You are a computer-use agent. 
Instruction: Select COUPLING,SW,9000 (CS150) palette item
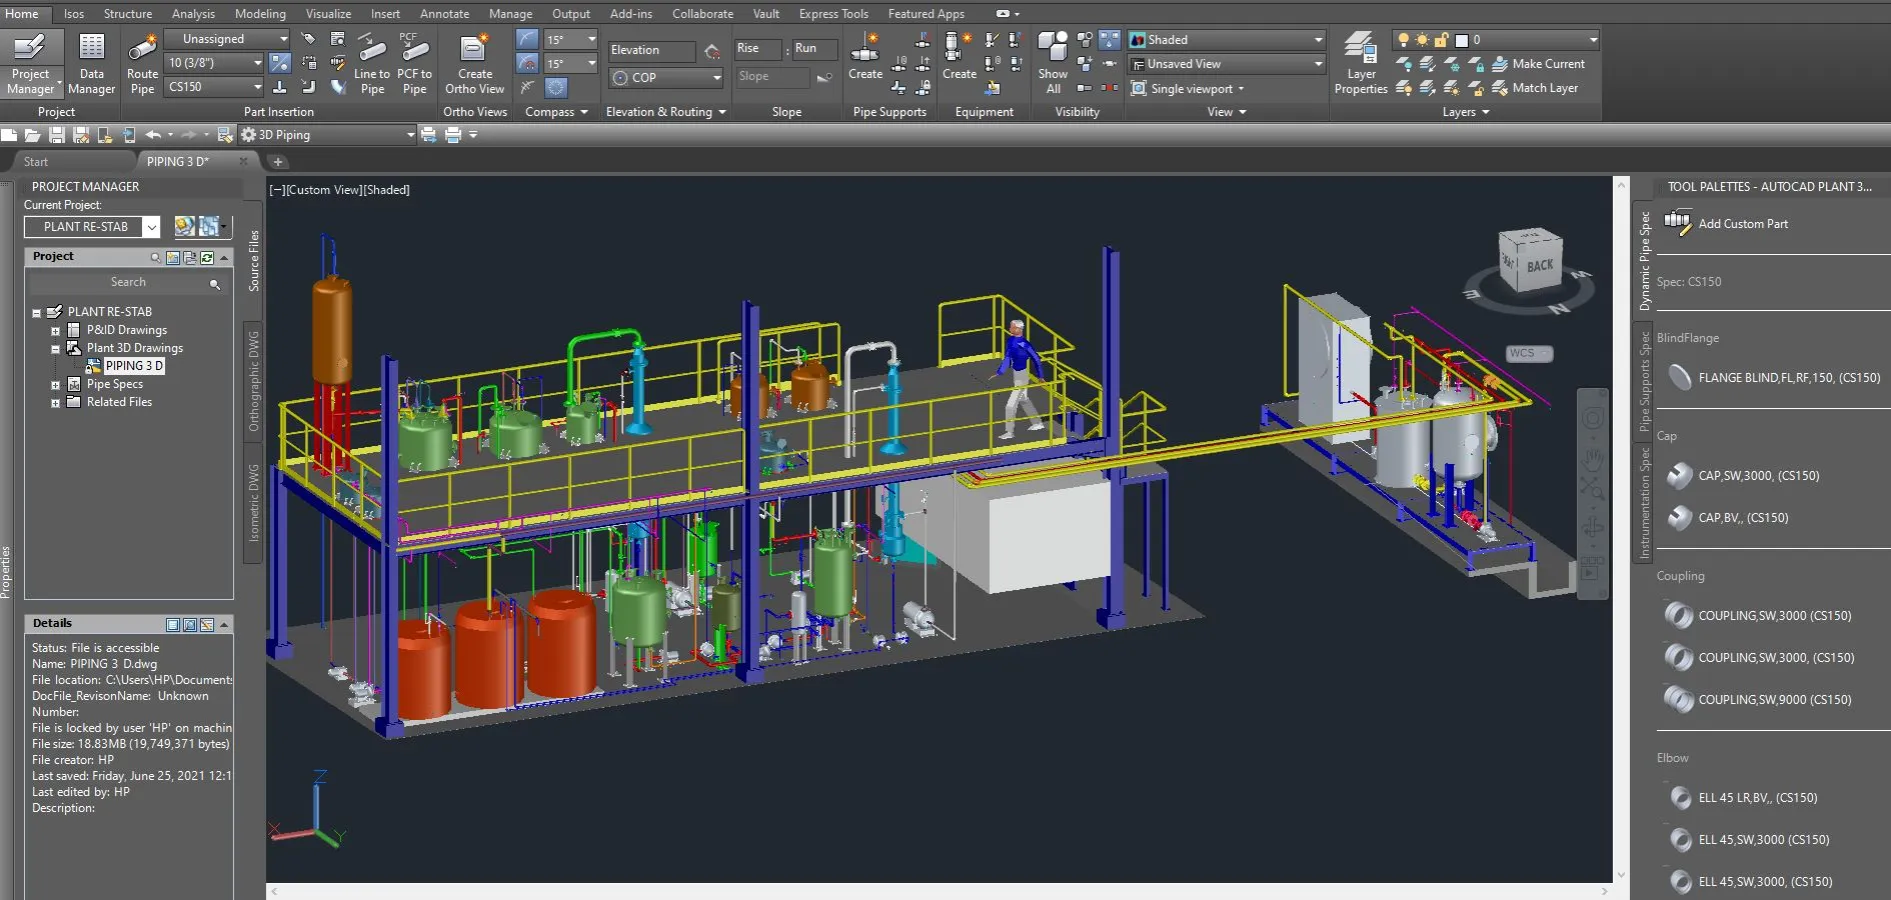tap(1760, 700)
